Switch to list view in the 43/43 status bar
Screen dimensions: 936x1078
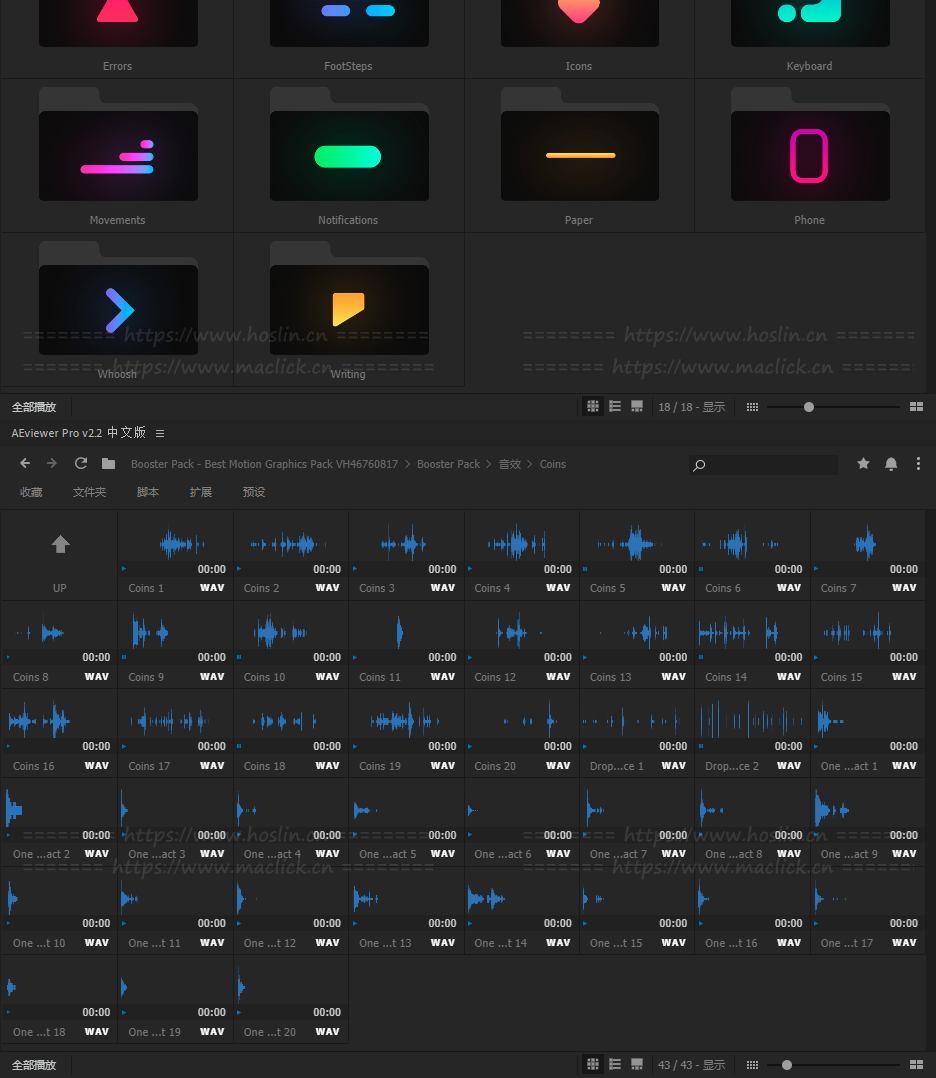pos(615,1065)
